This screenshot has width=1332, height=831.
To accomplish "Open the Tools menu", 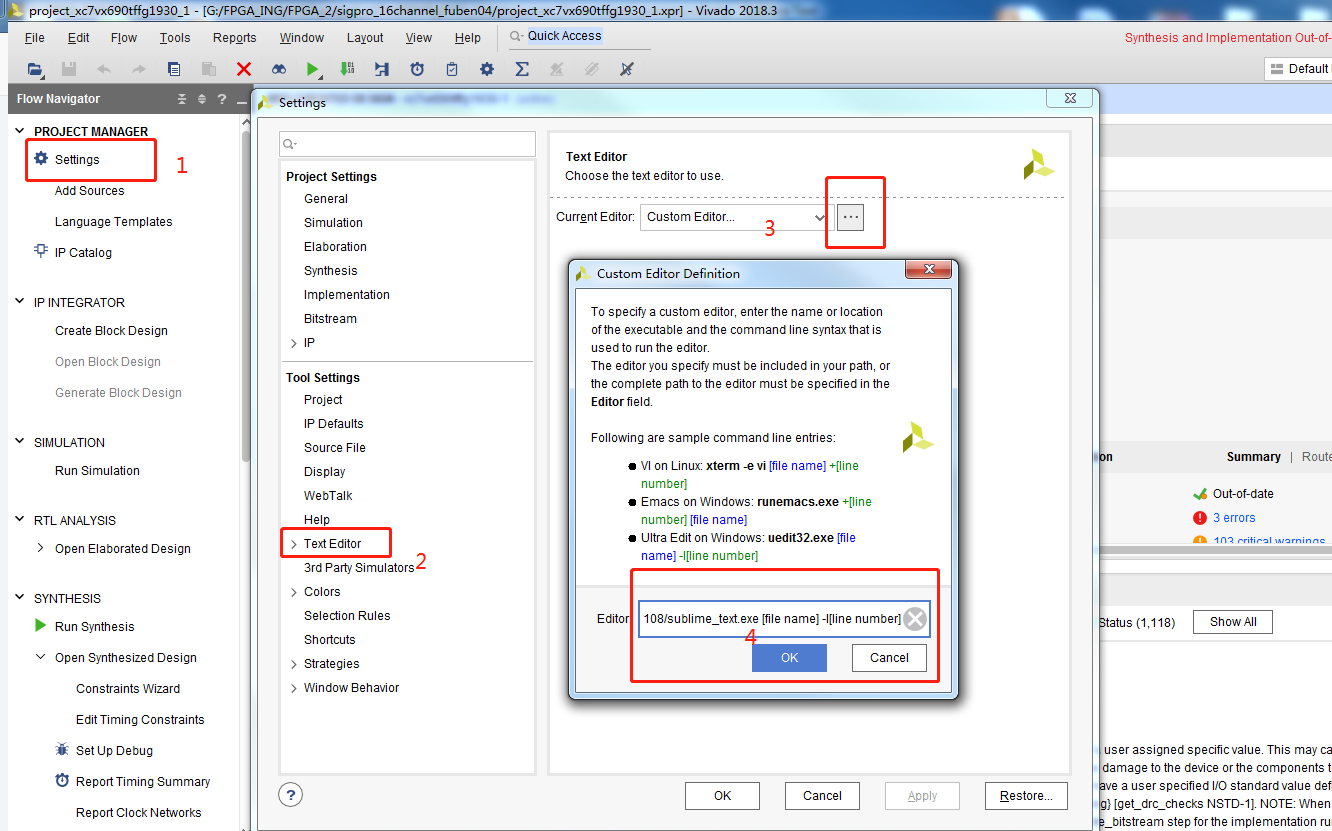I will coord(175,38).
